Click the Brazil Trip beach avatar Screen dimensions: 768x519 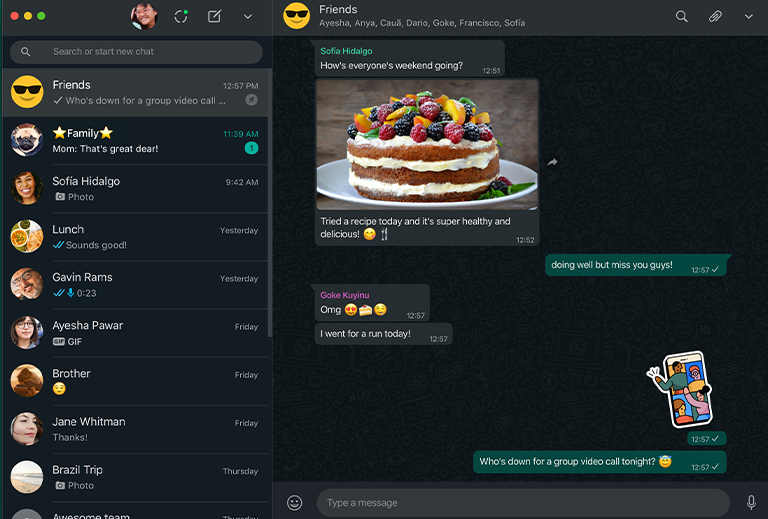pyautogui.click(x=27, y=477)
